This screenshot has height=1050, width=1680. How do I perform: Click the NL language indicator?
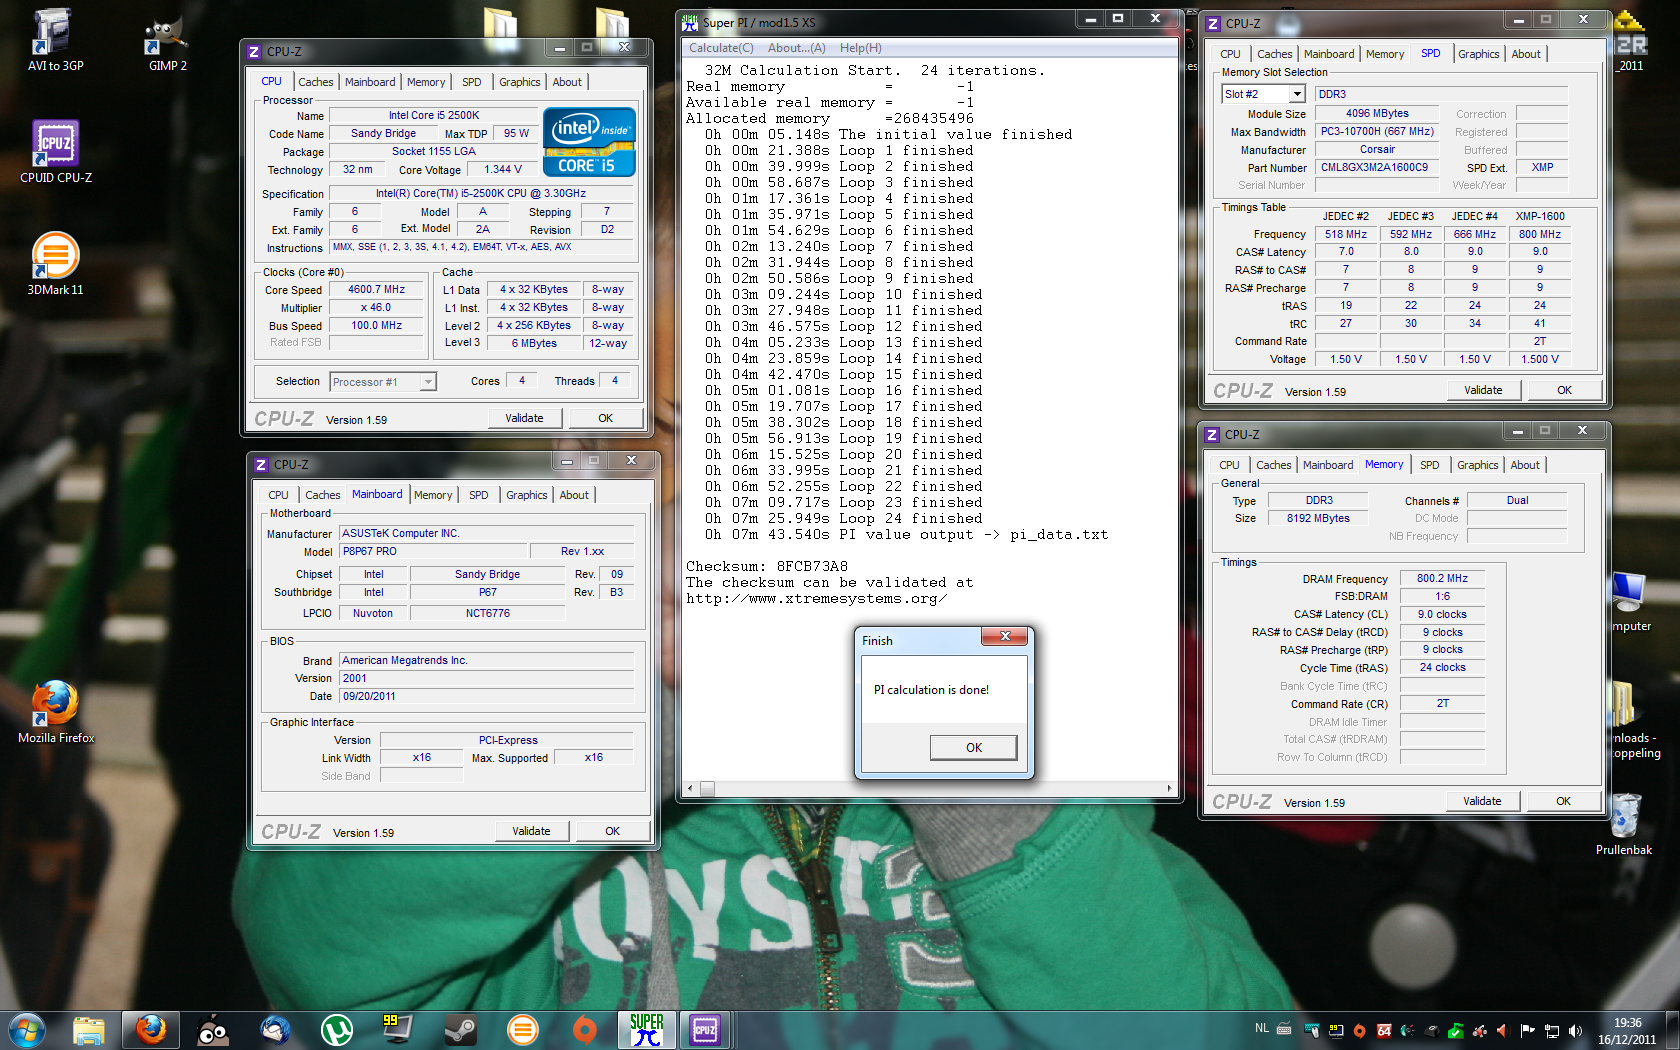click(x=1262, y=1028)
